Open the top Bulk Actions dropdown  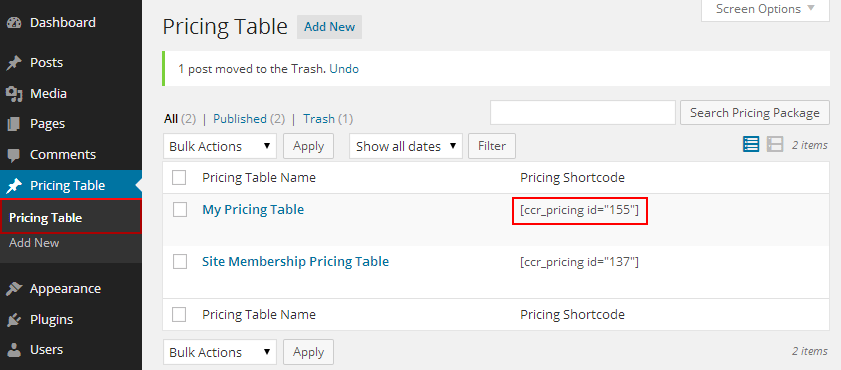pos(220,146)
